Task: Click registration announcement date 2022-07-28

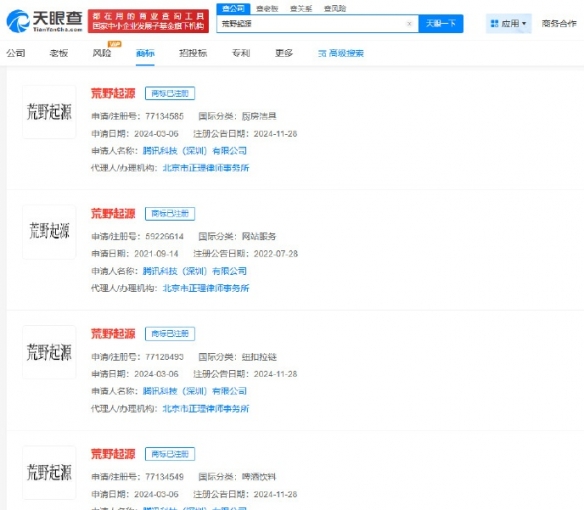Action: 276,254
